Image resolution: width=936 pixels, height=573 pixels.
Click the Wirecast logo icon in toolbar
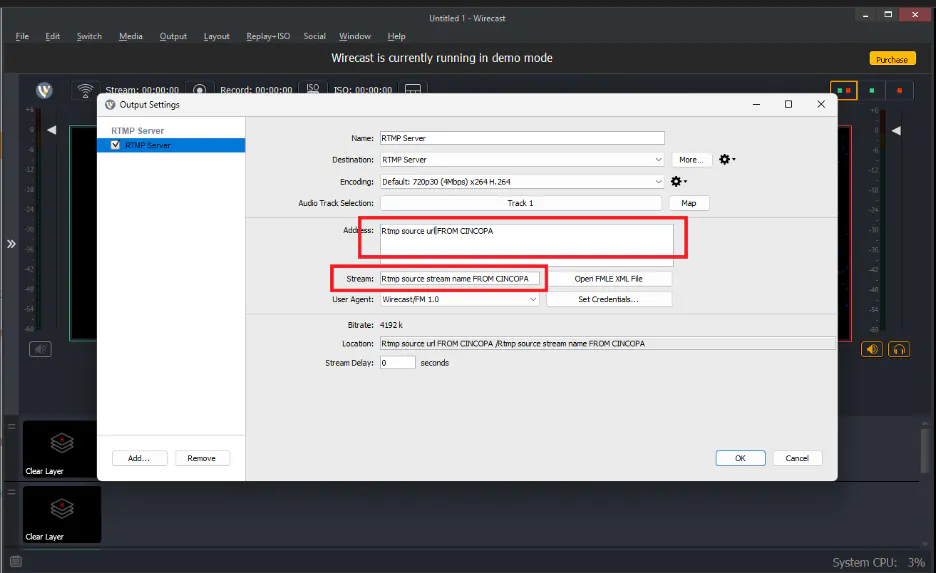(x=44, y=90)
